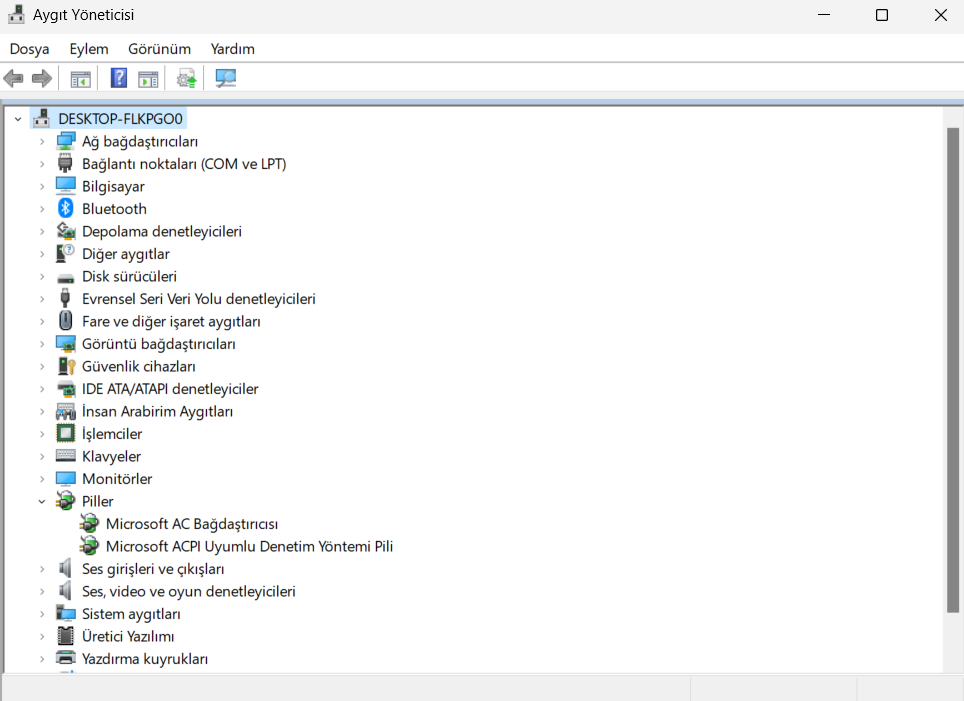Viewport: 964px width, 701px height.
Task: Select the Üretici Yazılımı label
Action: [x=128, y=636]
